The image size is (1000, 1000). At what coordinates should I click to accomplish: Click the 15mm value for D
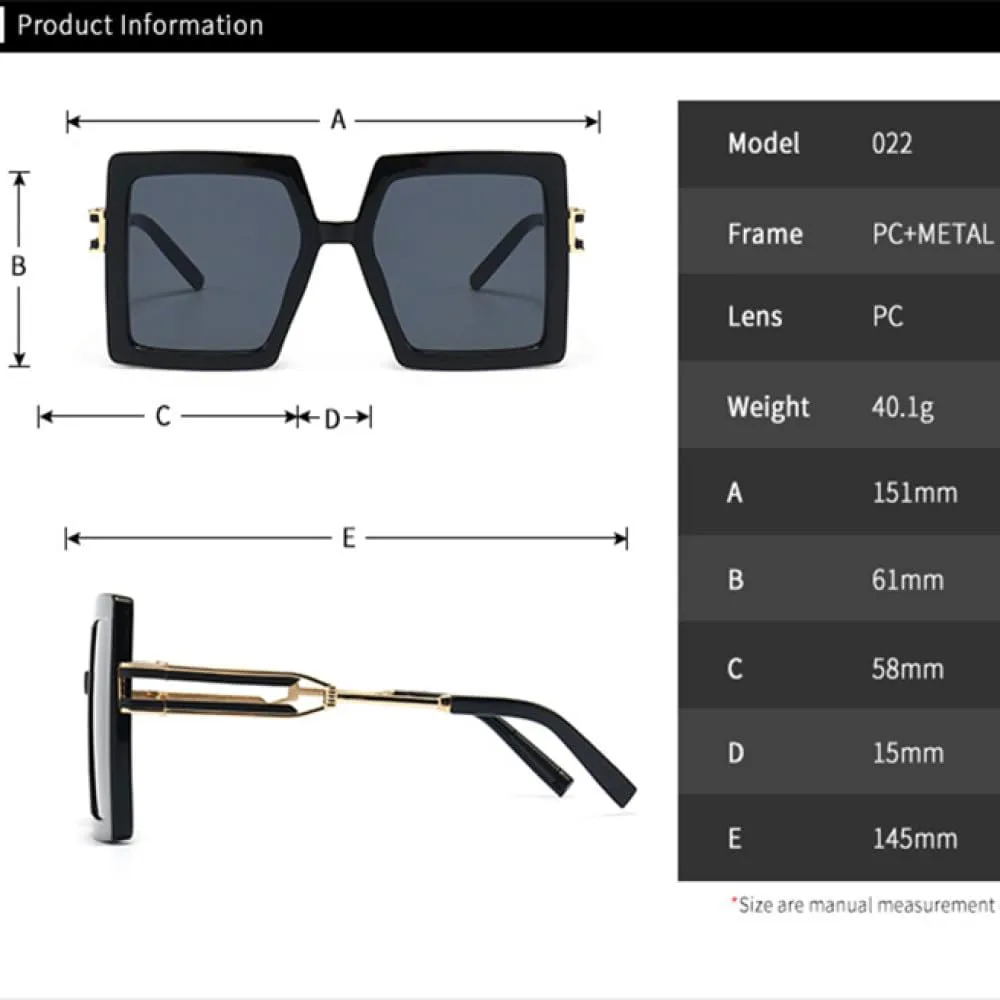tap(908, 753)
